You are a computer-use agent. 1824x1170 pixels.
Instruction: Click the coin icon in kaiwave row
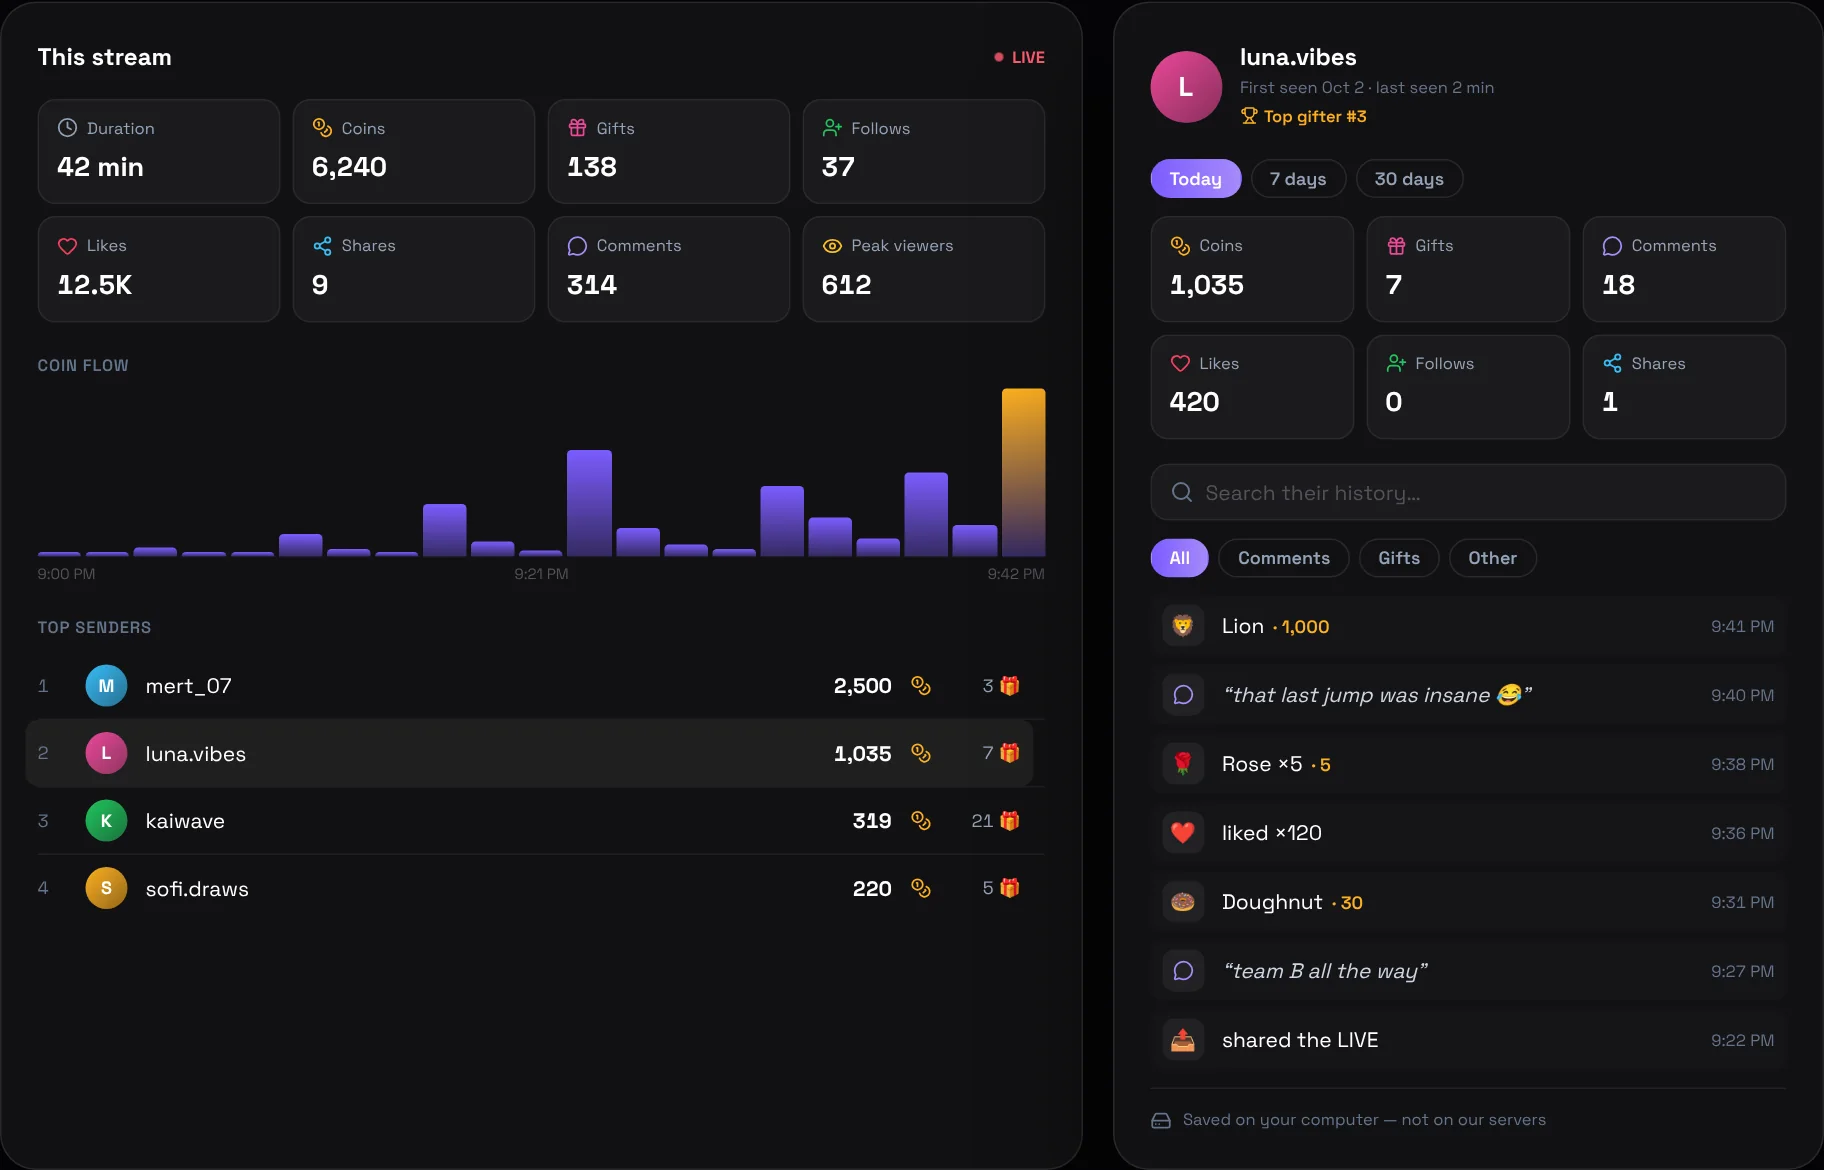pos(921,821)
